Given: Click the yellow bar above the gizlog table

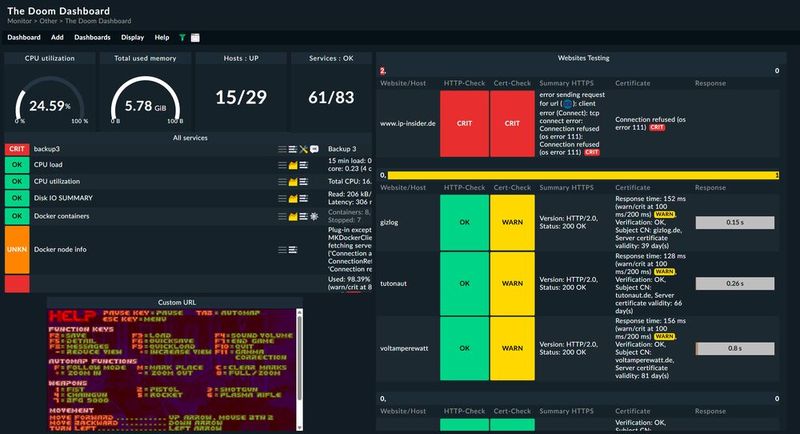Looking at the screenshot, I should click(583, 175).
